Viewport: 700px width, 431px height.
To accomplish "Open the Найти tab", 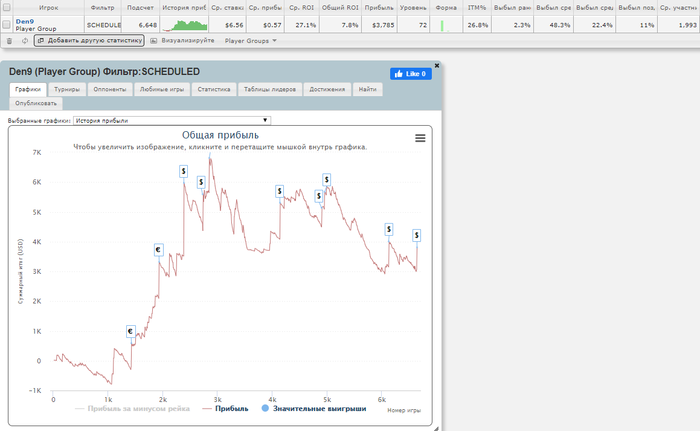I will (x=367, y=89).
